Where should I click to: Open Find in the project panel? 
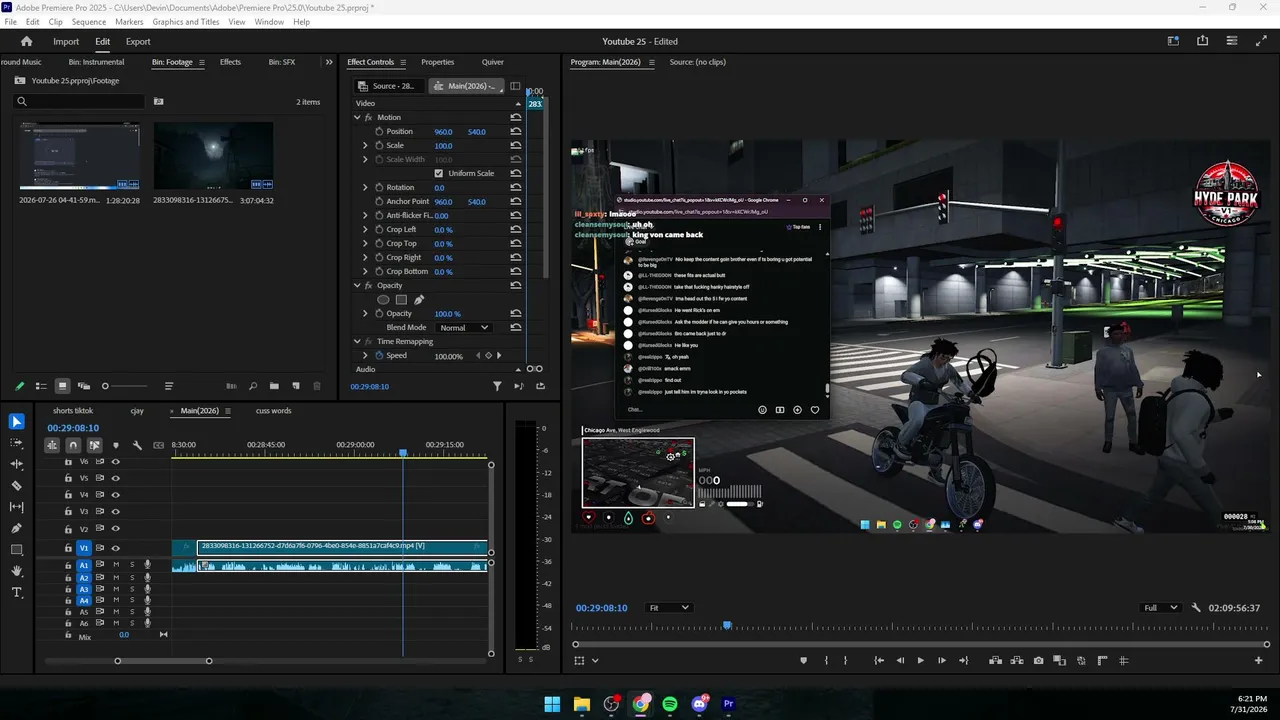pyautogui.click(x=252, y=386)
